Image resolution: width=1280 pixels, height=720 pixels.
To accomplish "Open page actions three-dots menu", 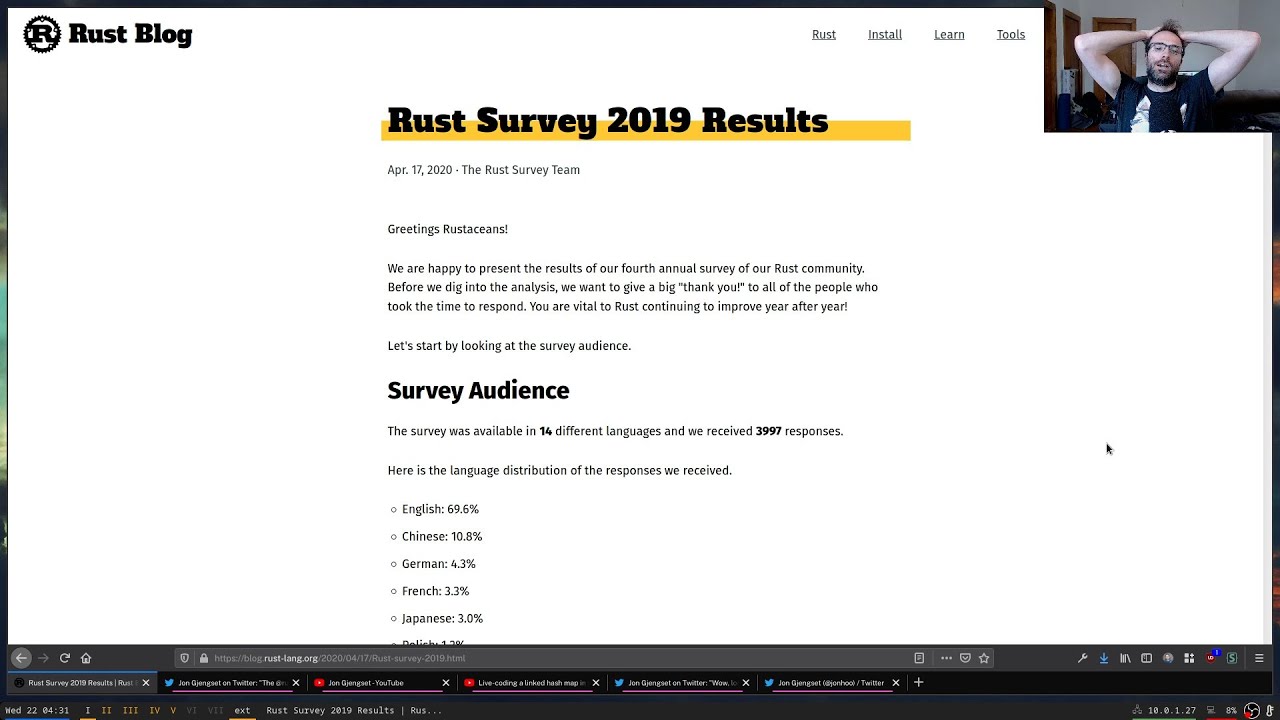I will coord(946,658).
